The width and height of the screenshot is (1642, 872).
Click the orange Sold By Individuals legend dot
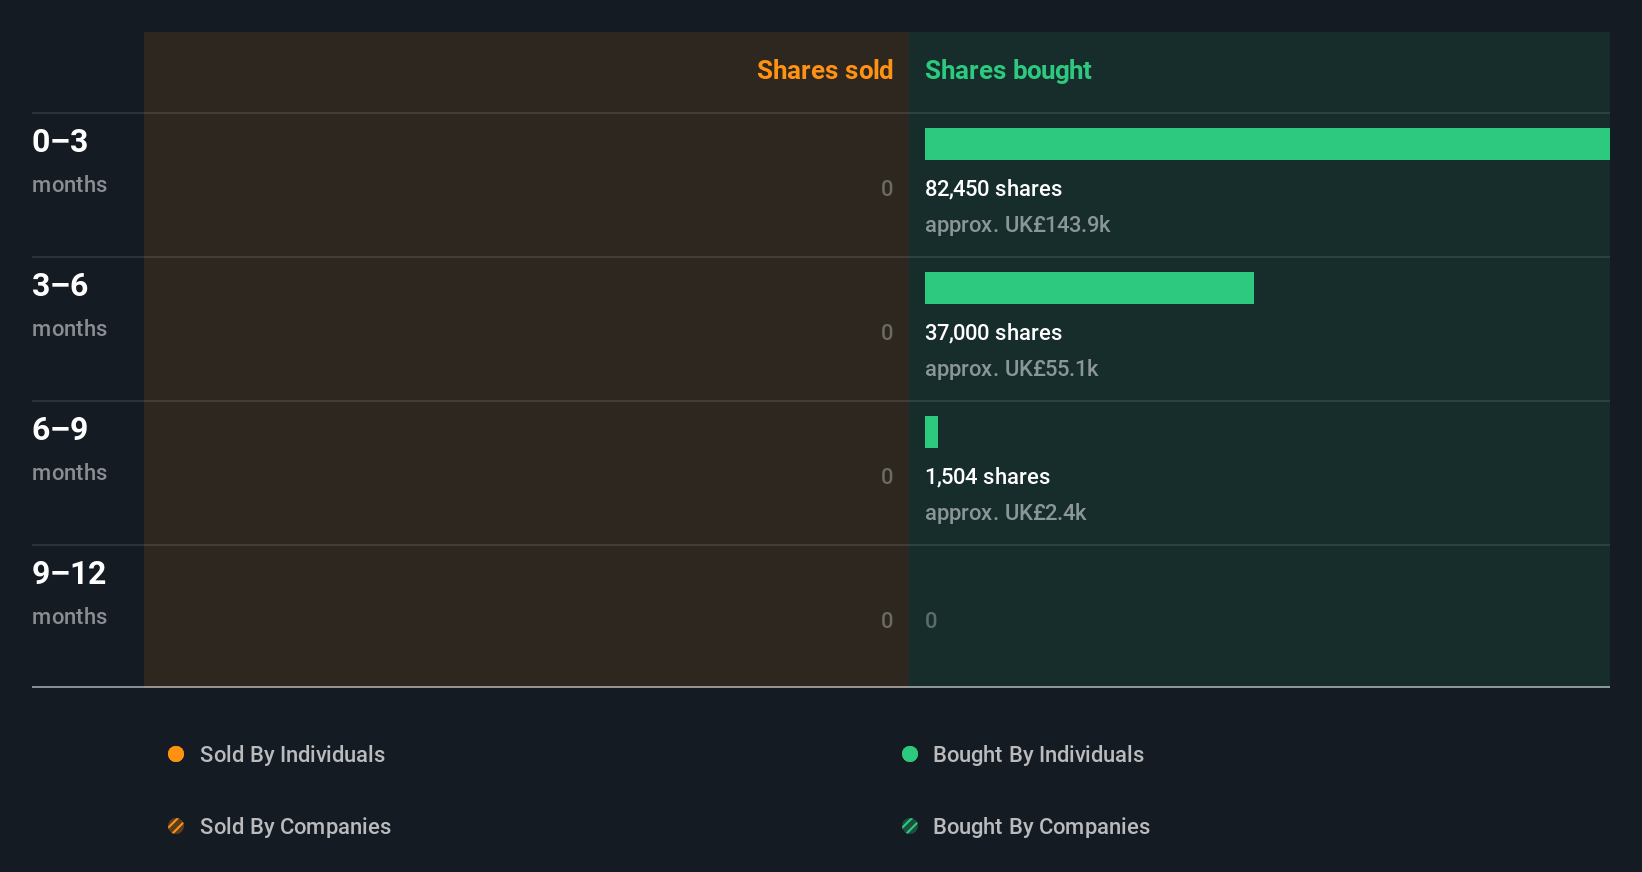tap(176, 754)
